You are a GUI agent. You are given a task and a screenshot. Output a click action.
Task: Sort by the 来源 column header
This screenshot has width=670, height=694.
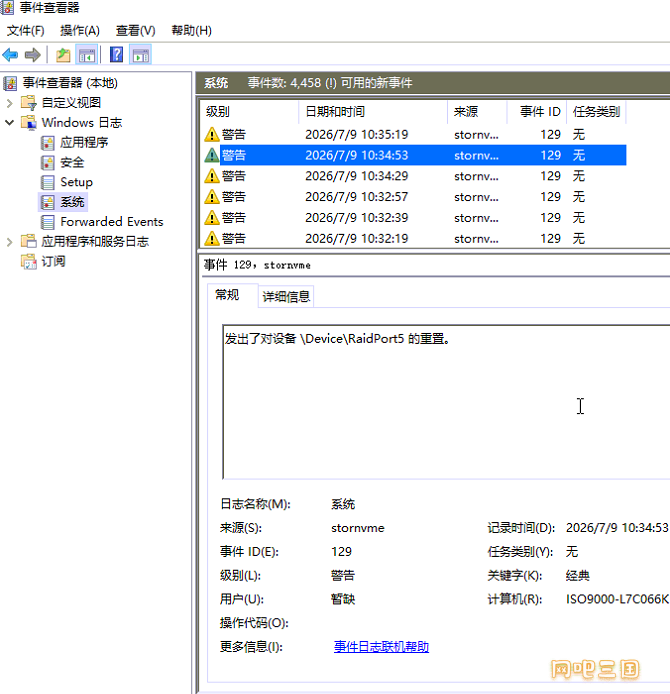[x=477, y=112]
